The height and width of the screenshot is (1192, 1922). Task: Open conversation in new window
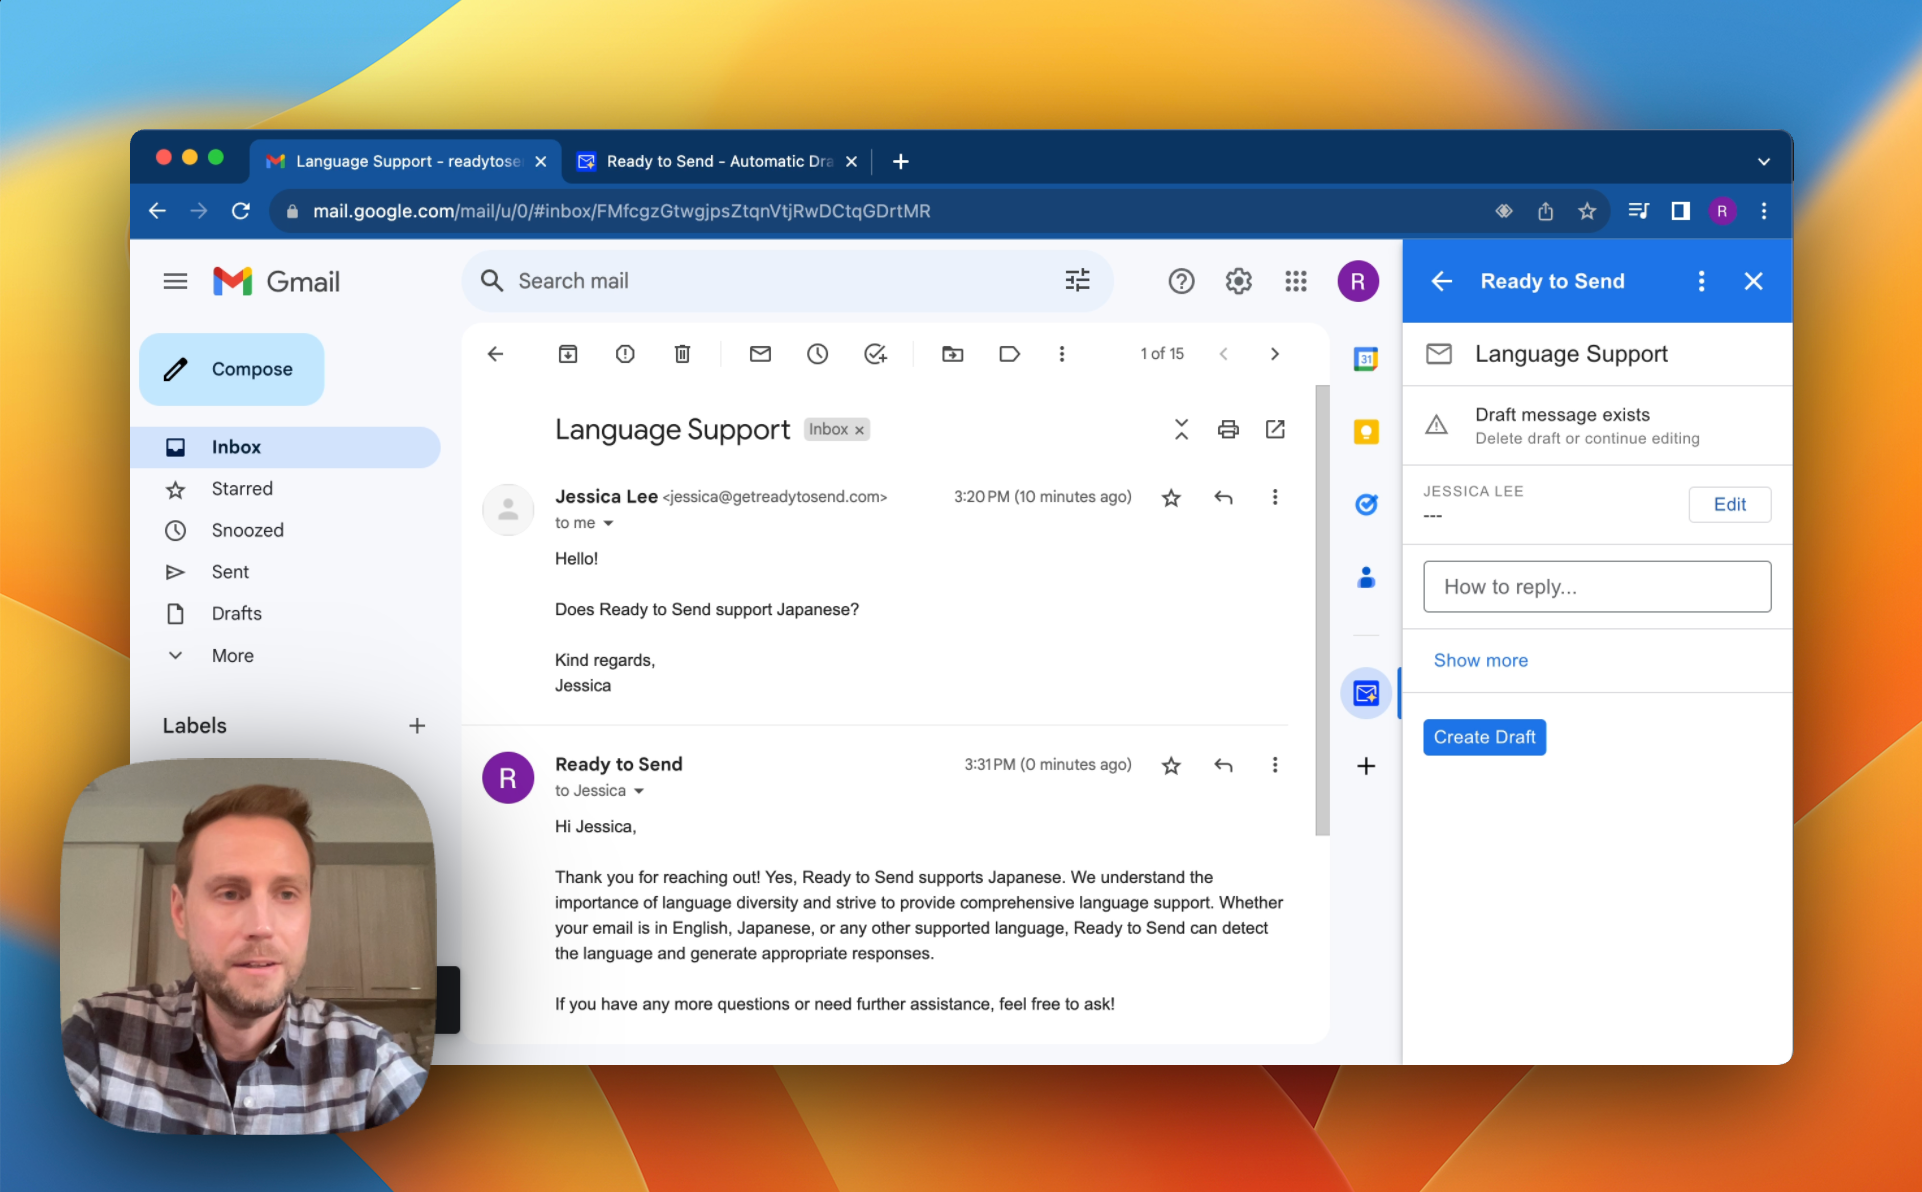pos(1275,429)
